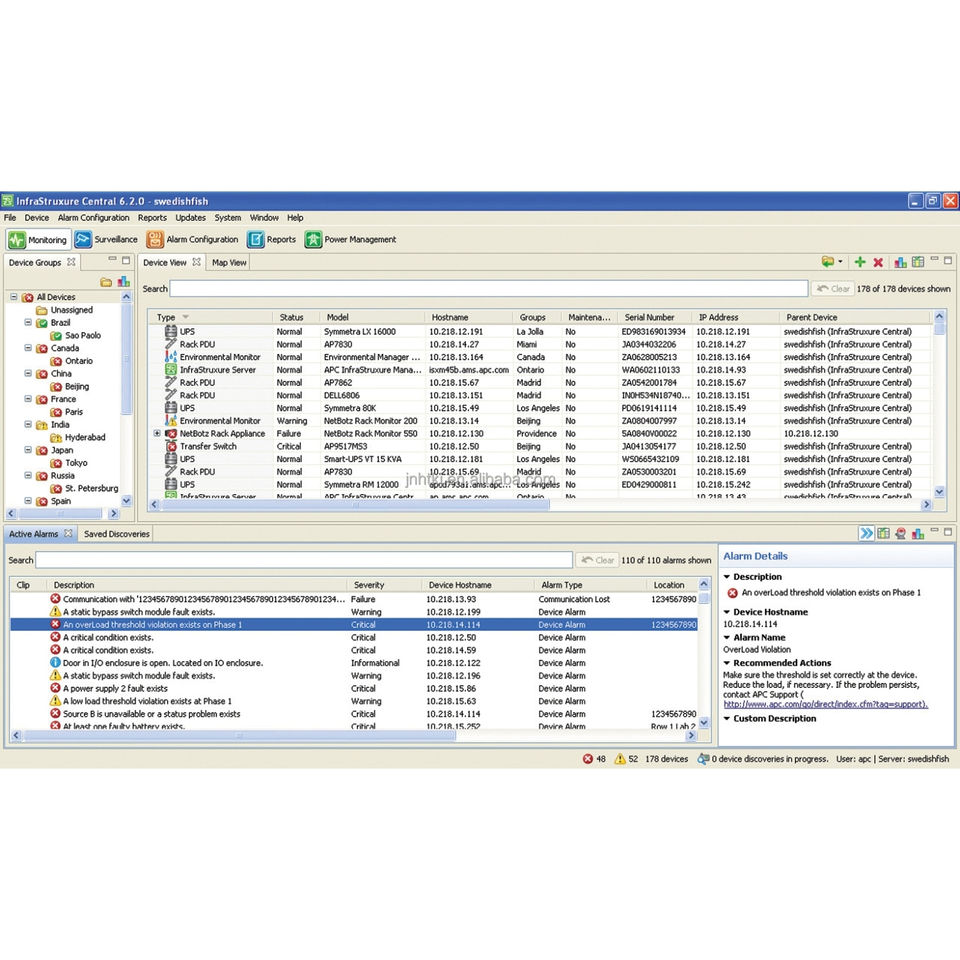Close the Device View tab
960x960 pixels.
point(197,262)
